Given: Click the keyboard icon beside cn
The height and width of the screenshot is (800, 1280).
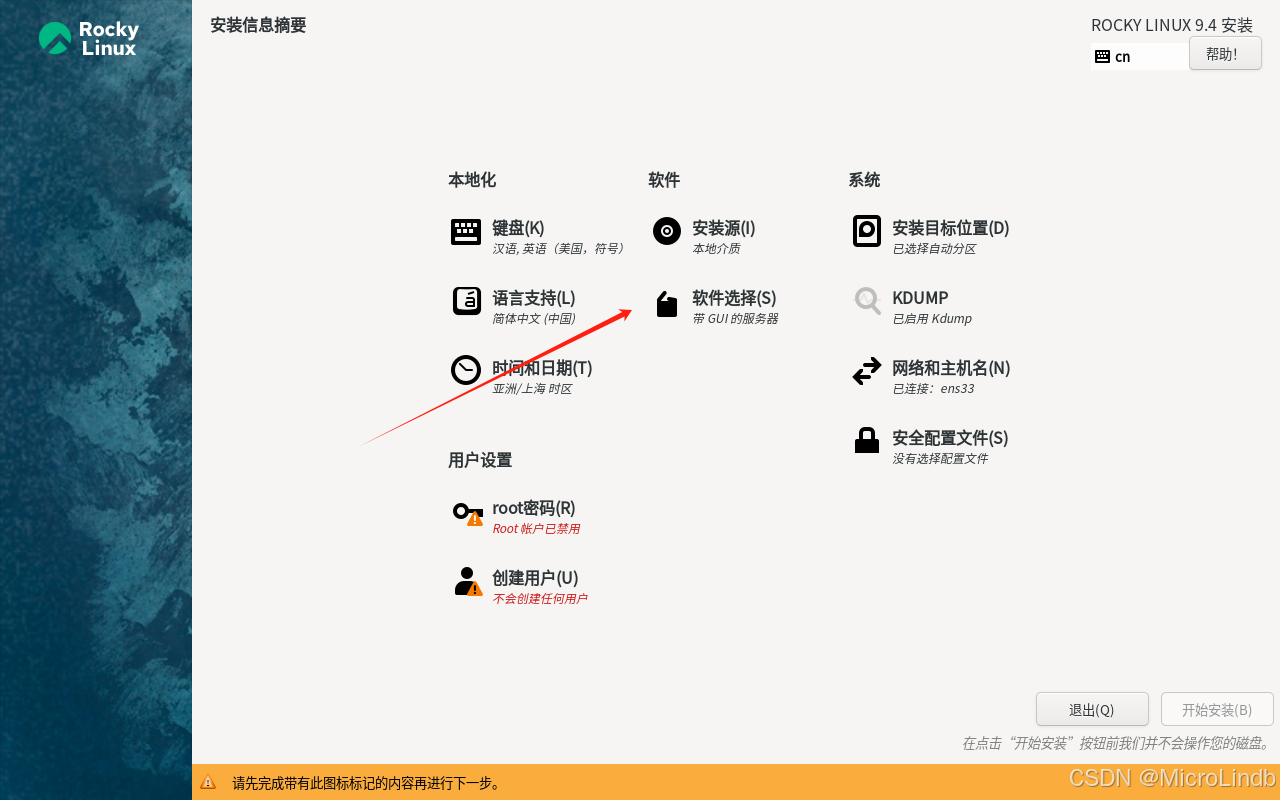Looking at the screenshot, I should click(x=1102, y=57).
